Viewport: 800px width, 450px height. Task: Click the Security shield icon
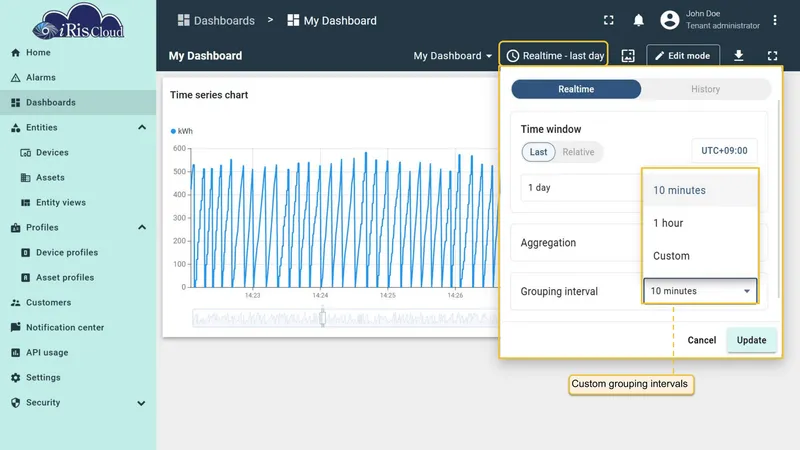pyautogui.click(x=15, y=403)
